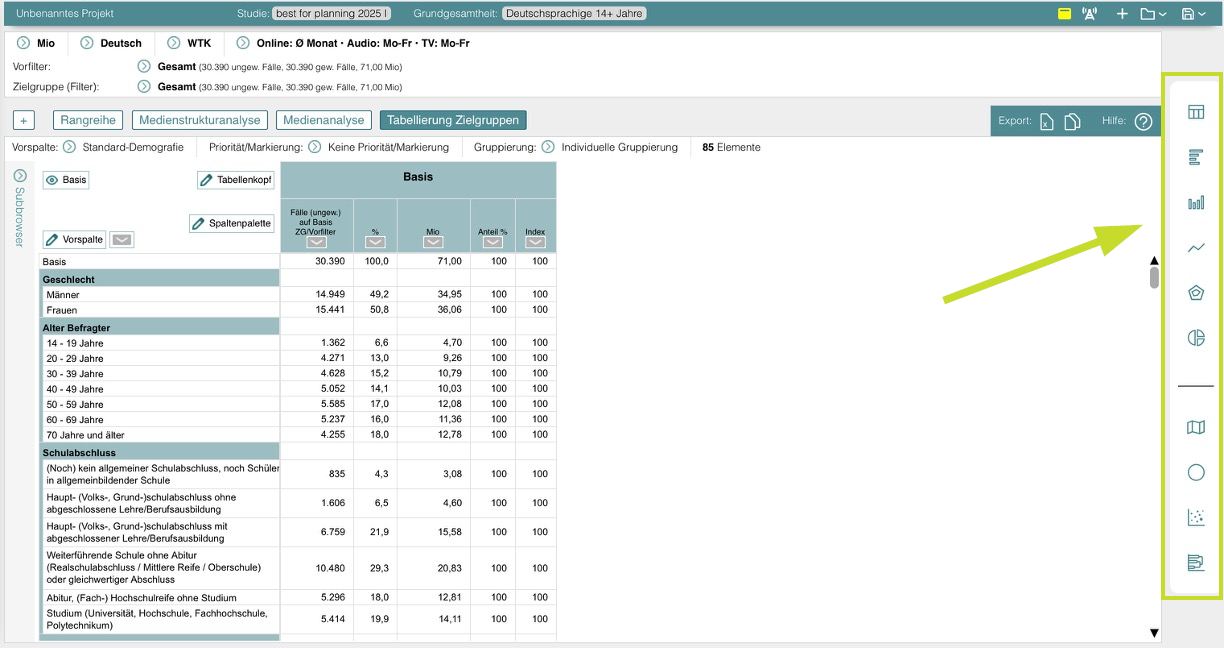Click the Tabellenkopf edit button
The image size is (1224, 648).
236,180
